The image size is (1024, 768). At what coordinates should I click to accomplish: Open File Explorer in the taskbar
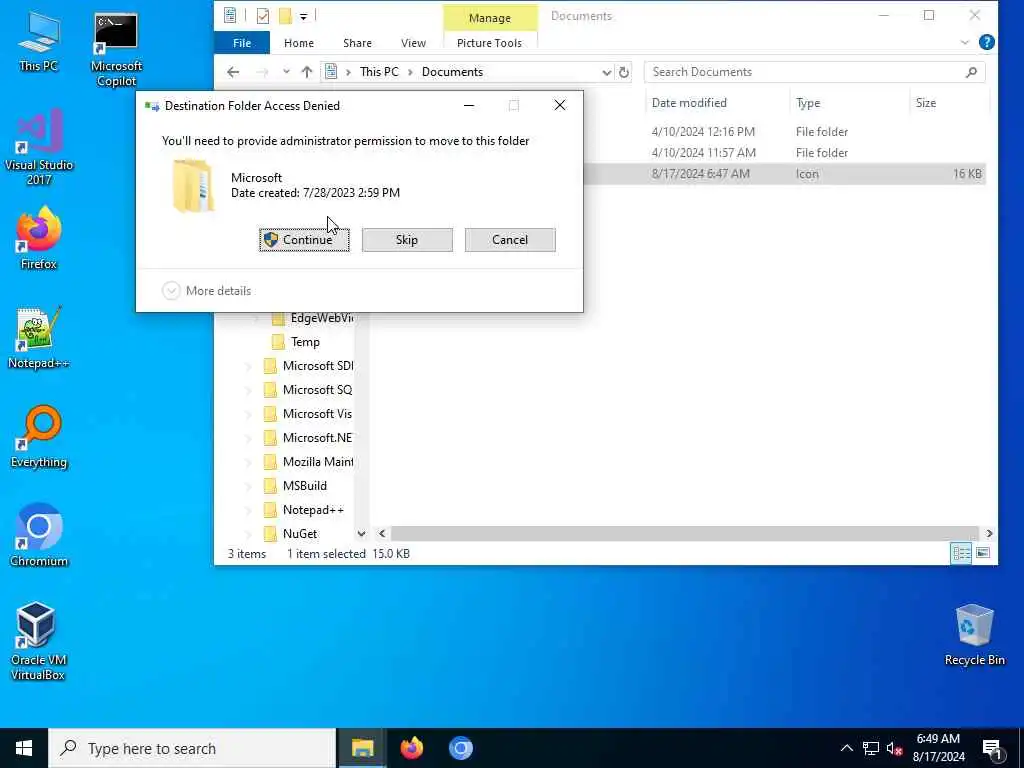point(362,748)
